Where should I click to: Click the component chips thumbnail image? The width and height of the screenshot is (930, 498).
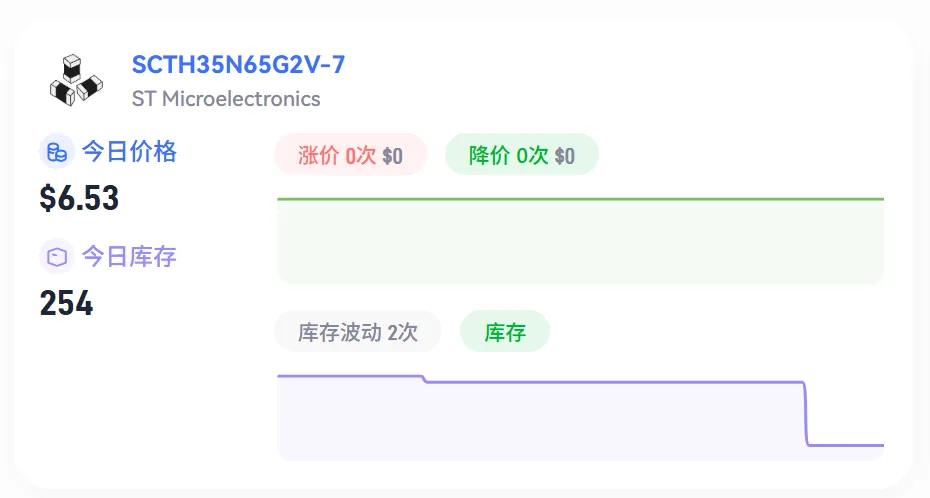point(76,80)
